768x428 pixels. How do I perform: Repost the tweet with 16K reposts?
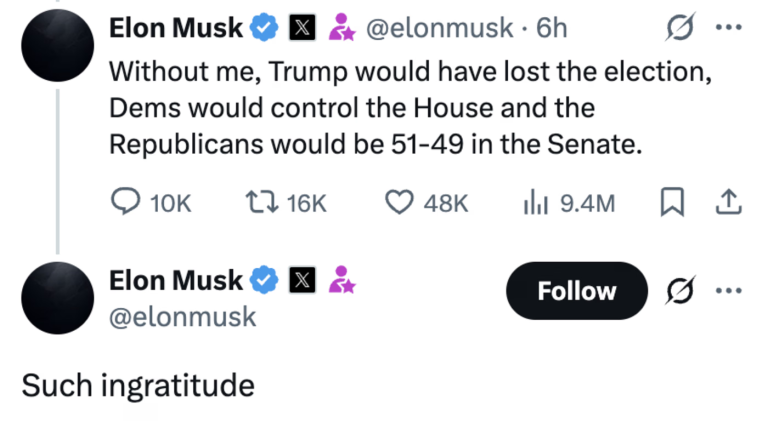click(x=256, y=203)
